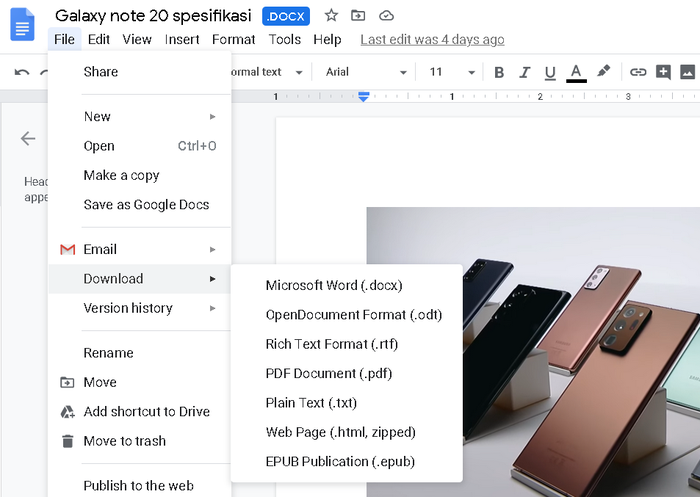This screenshot has height=497, width=700.
Task: Open the File menu
Action: point(64,39)
